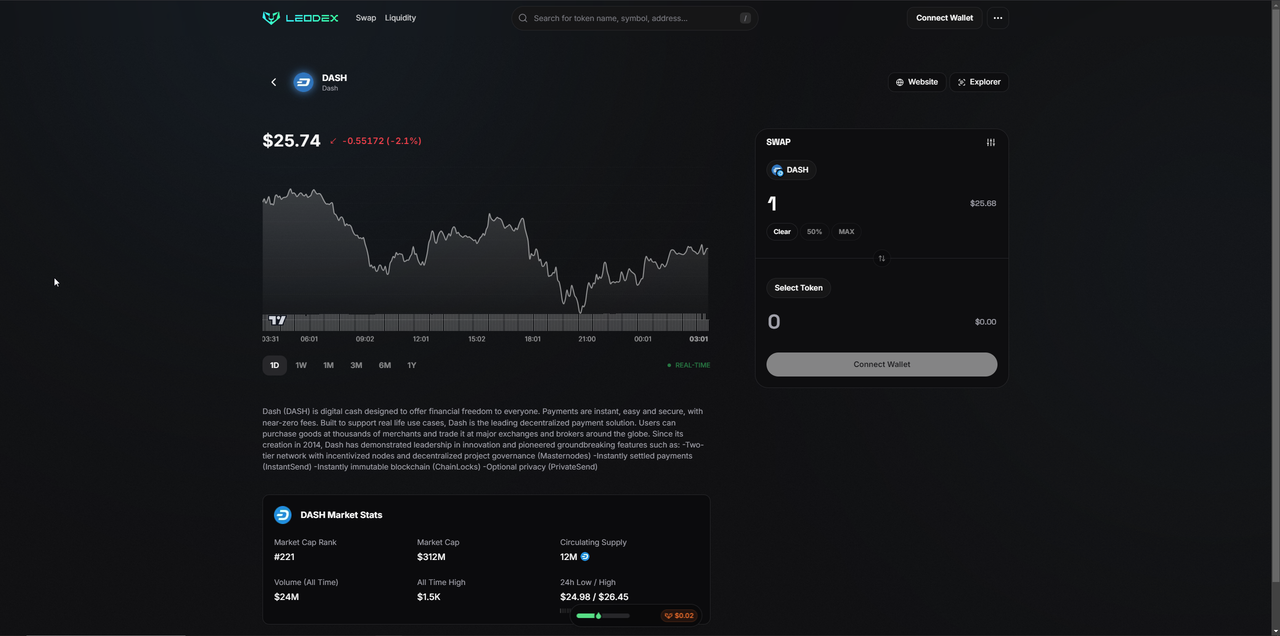The width and height of the screenshot is (1280, 636).
Task: Open the Select Token picker
Action: (798, 288)
